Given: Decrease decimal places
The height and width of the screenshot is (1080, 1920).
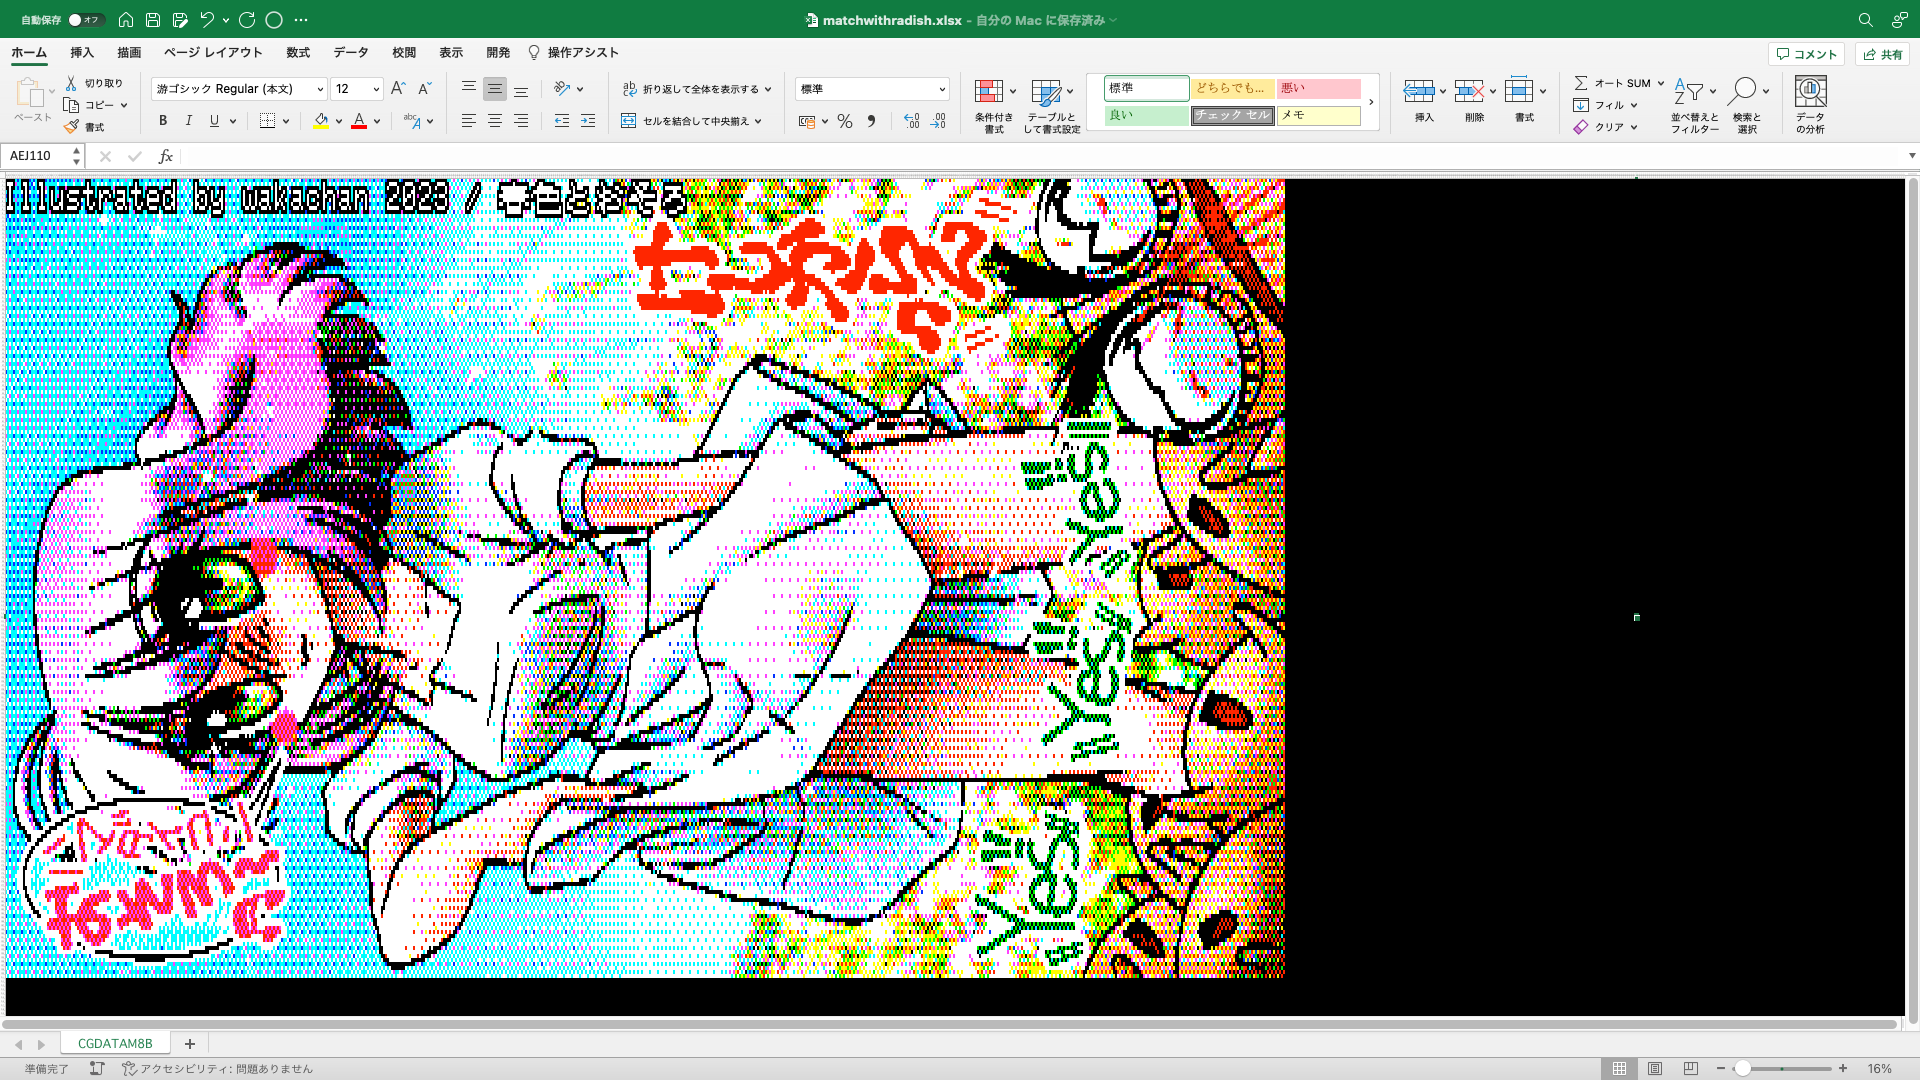Looking at the screenshot, I should (x=938, y=121).
